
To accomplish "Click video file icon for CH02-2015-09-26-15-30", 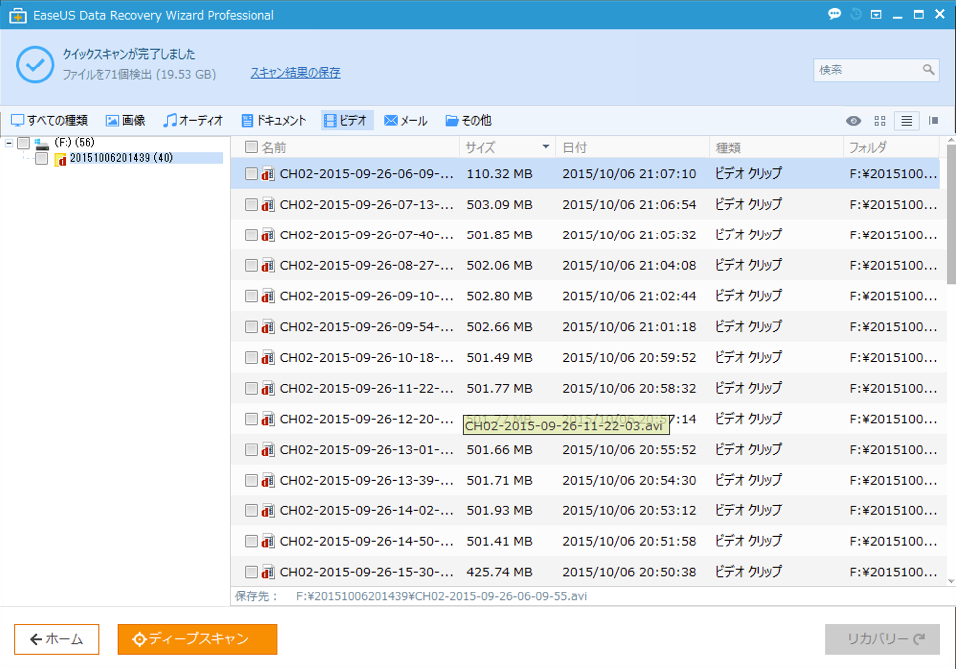I will point(268,572).
